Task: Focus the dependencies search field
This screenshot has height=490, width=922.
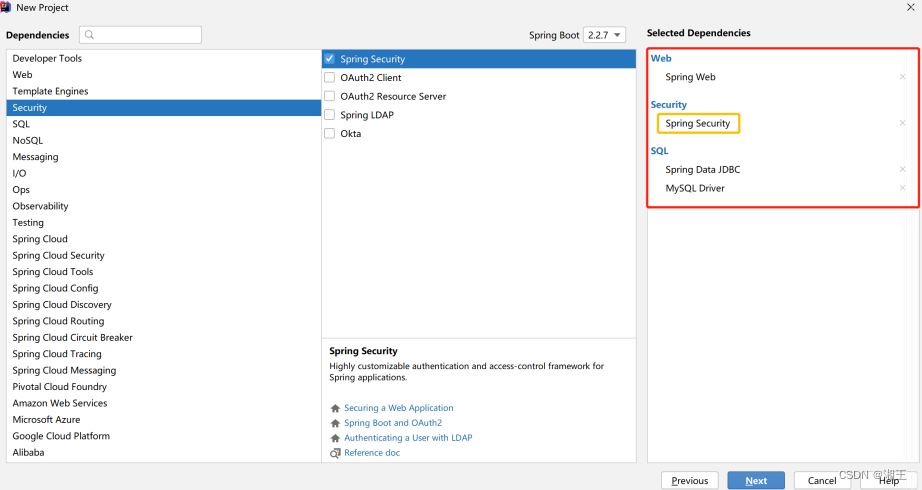Action: pos(146,35)
